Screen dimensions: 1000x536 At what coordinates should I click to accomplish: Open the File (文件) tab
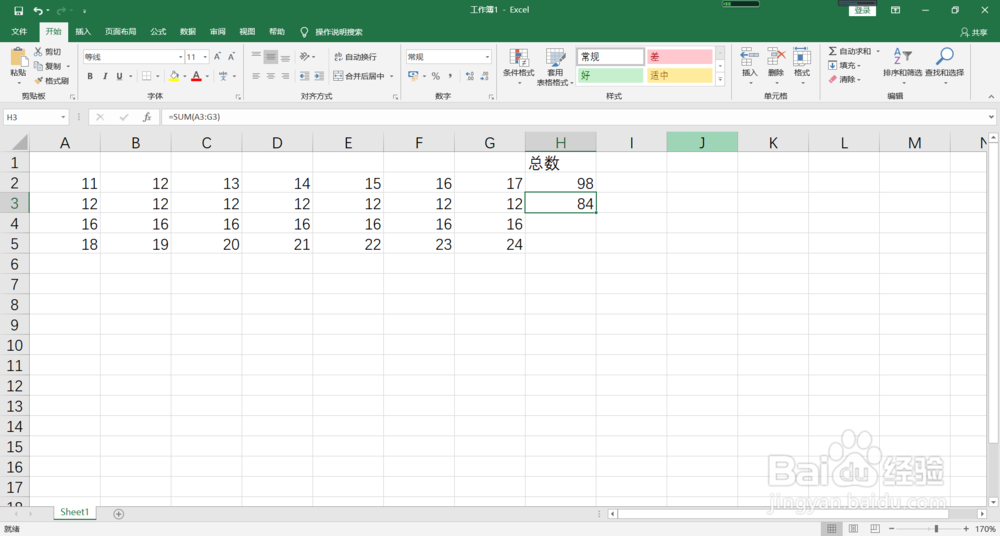point(19,32)
